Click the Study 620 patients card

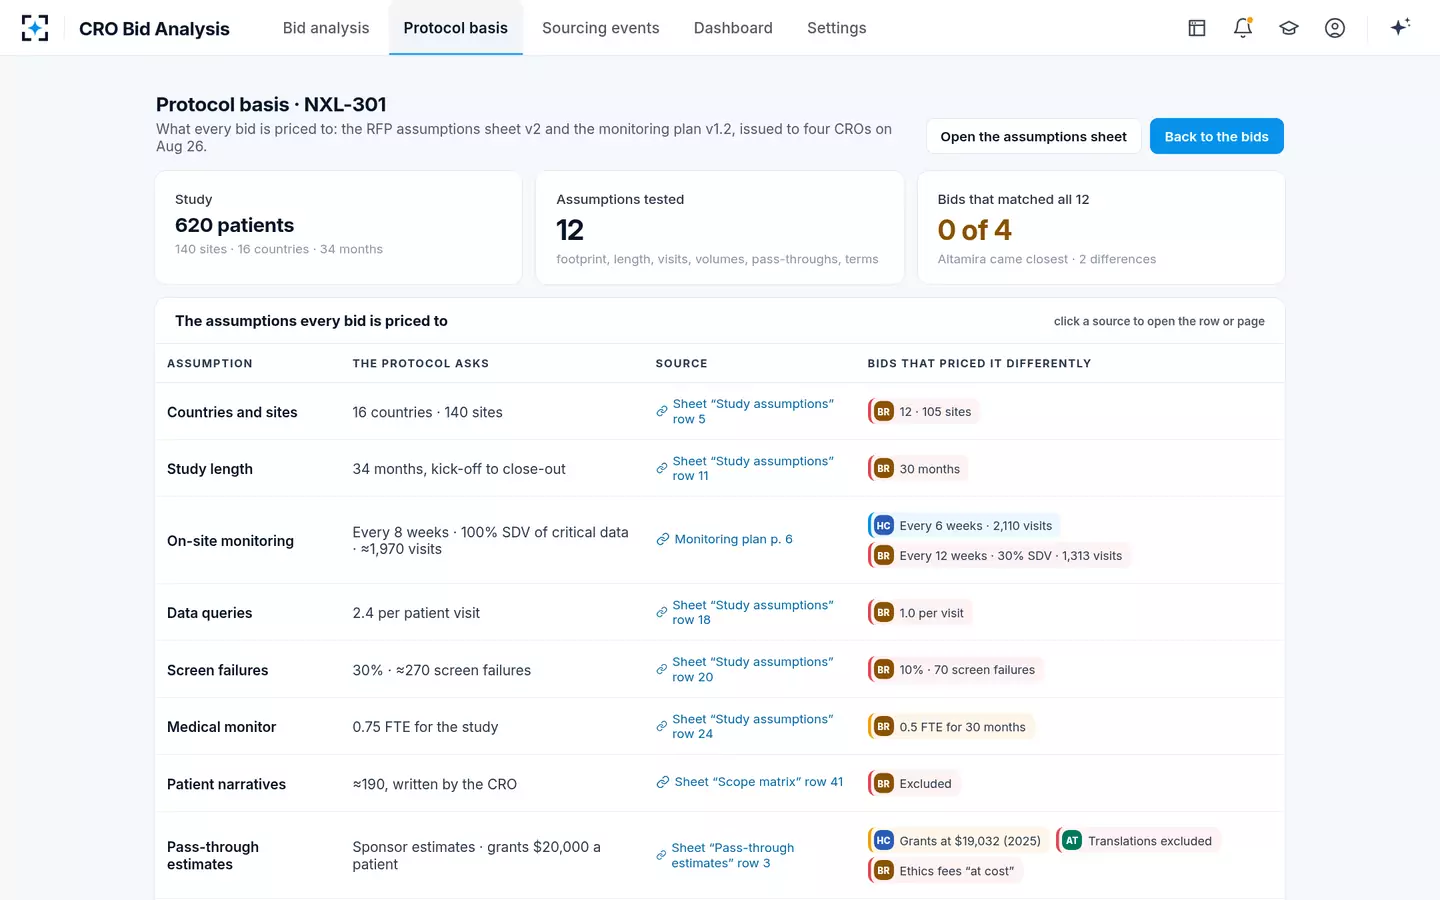(339, 228)
